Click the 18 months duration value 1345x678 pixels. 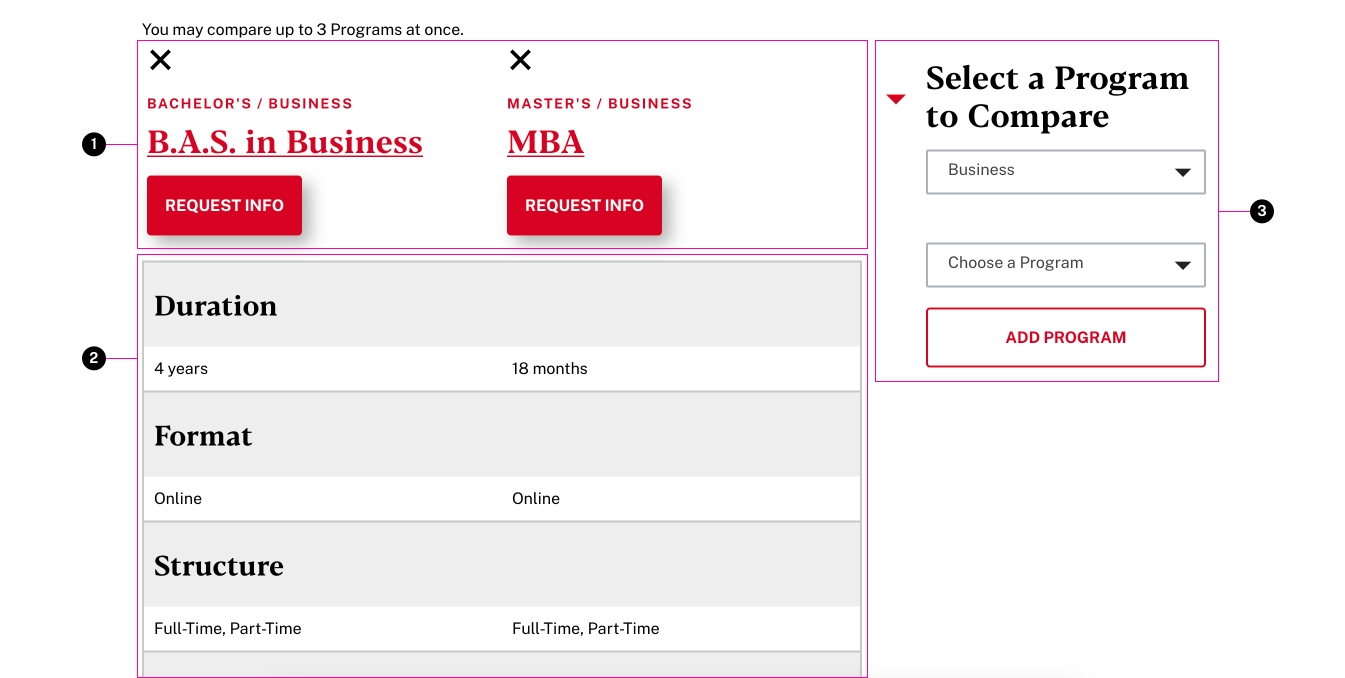coord(549,369)
